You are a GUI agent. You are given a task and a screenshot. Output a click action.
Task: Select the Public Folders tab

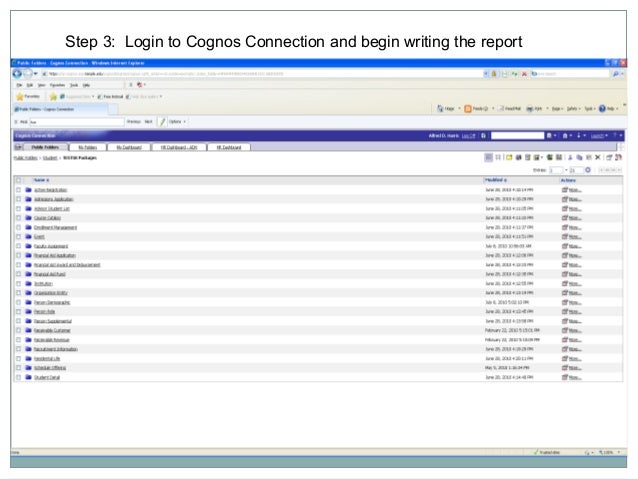point(45,147)
